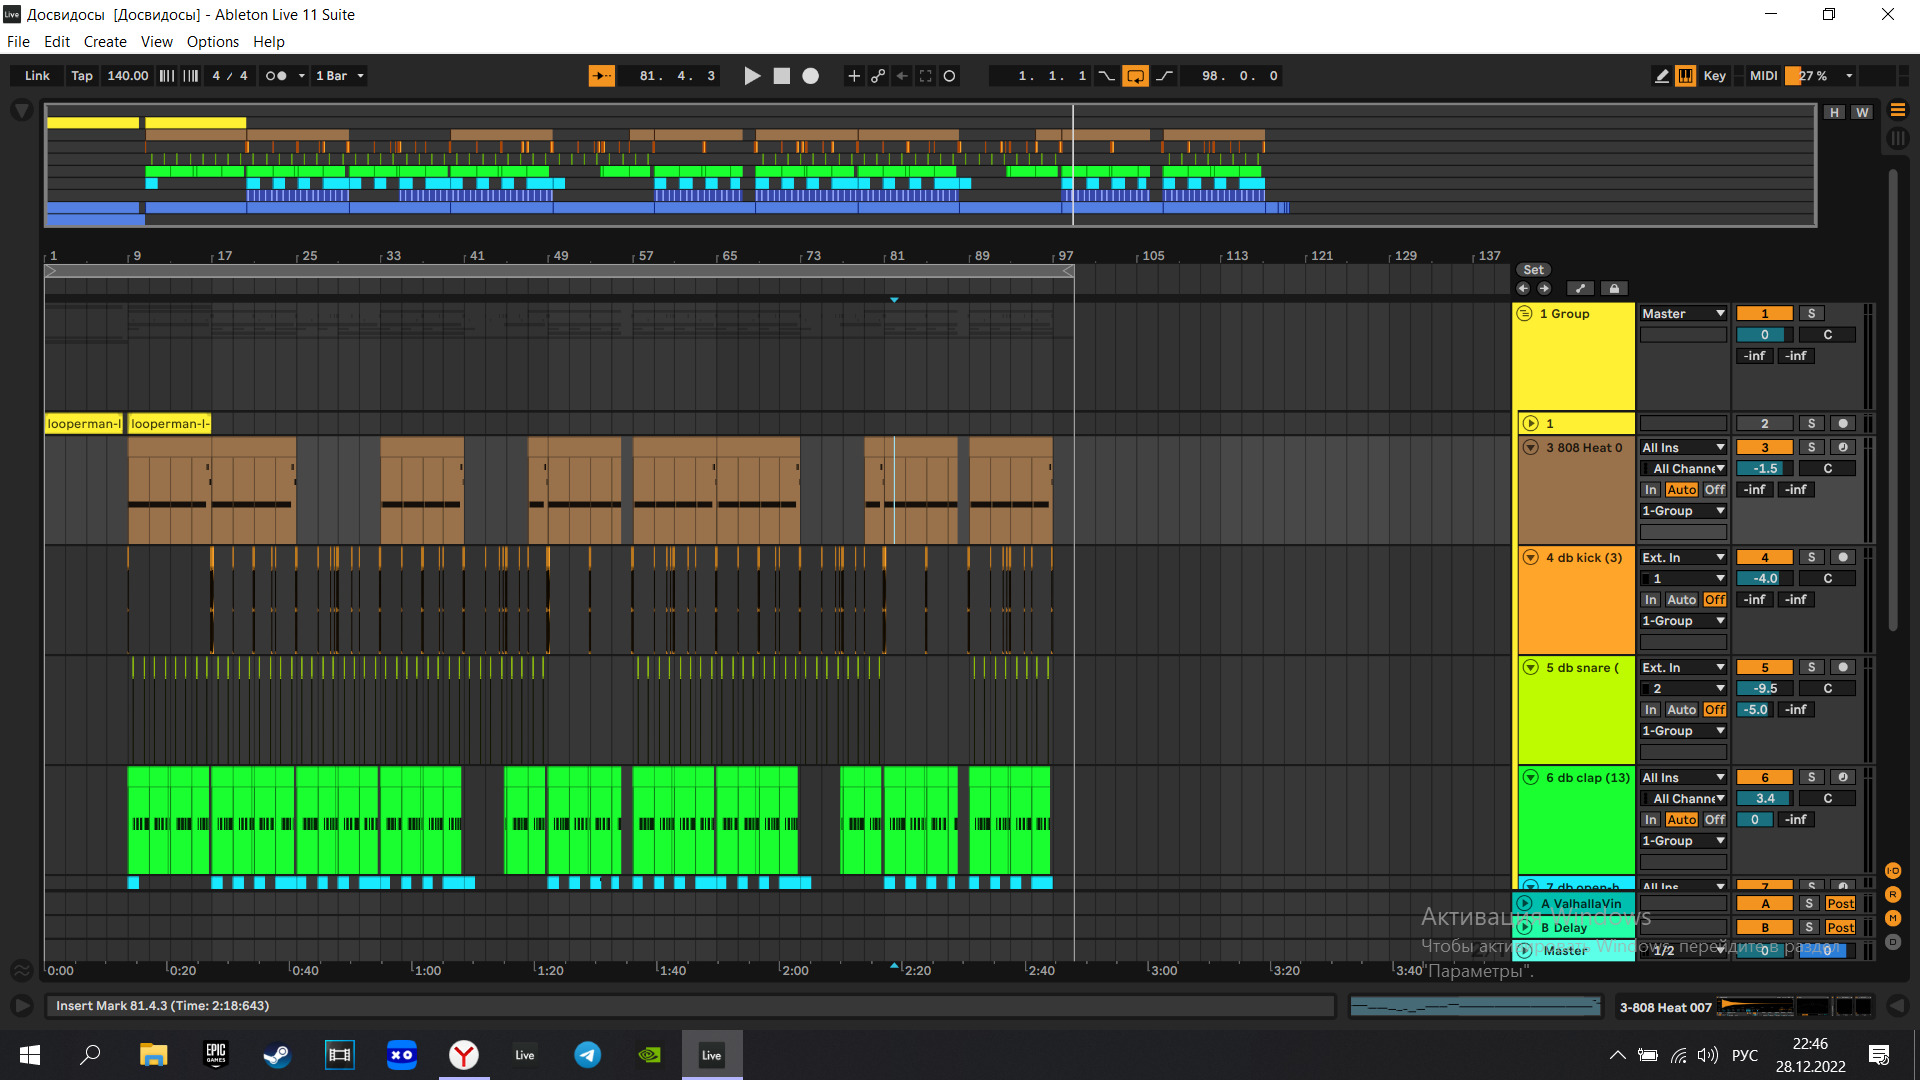Collapse the 5 db snare track
The width and height of the screenshot is (1920, 1080).
tap(1530, 668)
